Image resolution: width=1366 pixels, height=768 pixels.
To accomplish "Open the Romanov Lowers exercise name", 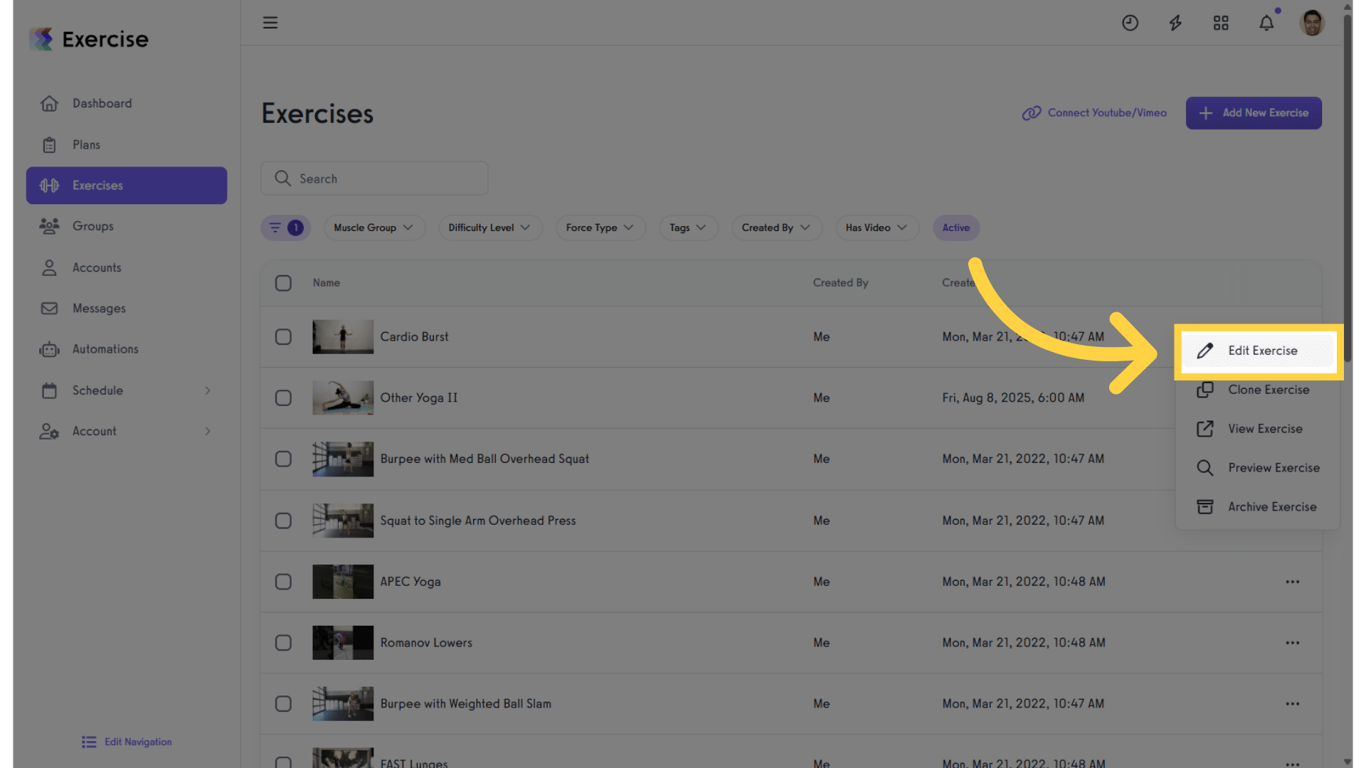I will (x=426, y=643).
